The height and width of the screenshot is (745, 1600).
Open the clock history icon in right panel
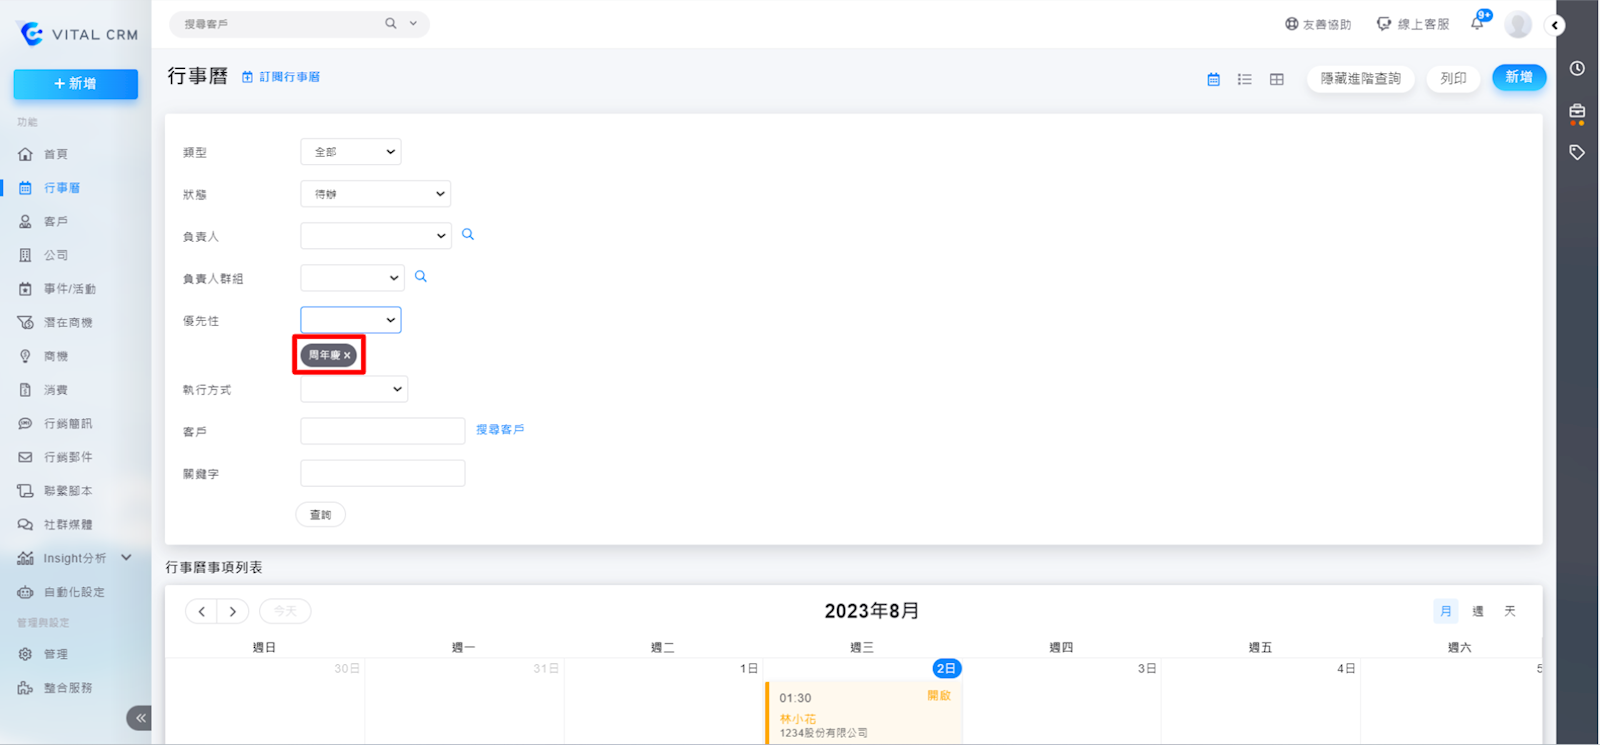1577,69
